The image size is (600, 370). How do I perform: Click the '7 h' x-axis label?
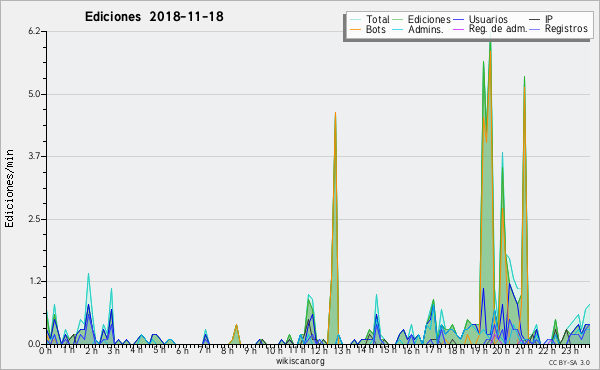pyautogui.click(x=204, y=350)
